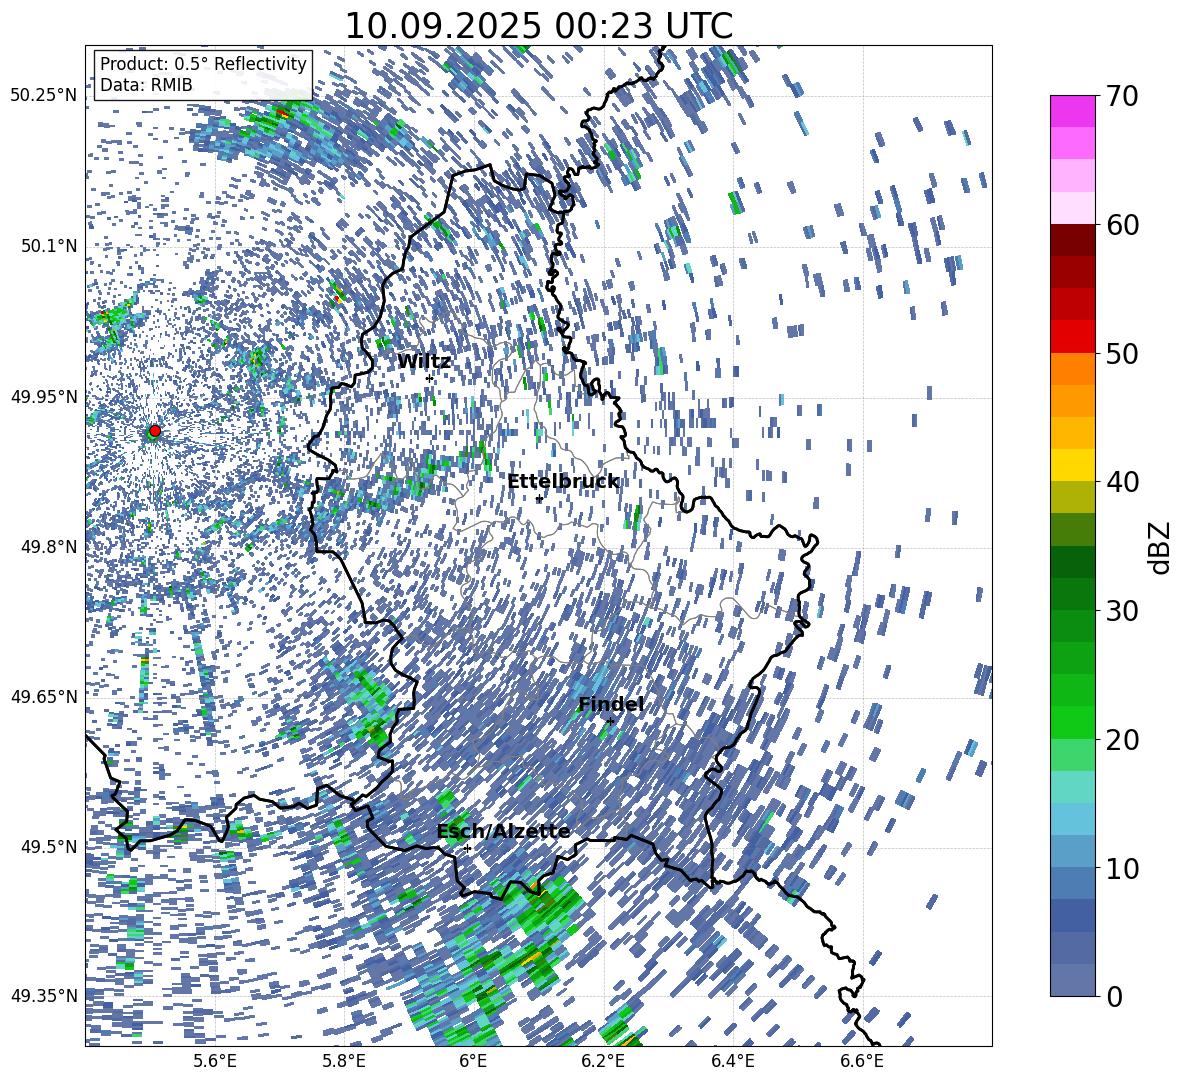Click the colorbar tick label 0

(x=1115, y=996)
